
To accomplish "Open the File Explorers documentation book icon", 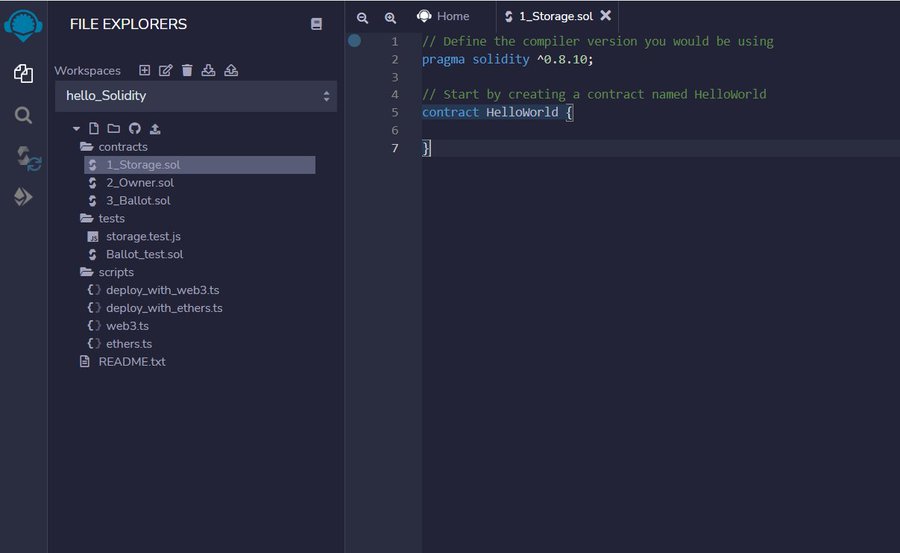I will point(316,24).
